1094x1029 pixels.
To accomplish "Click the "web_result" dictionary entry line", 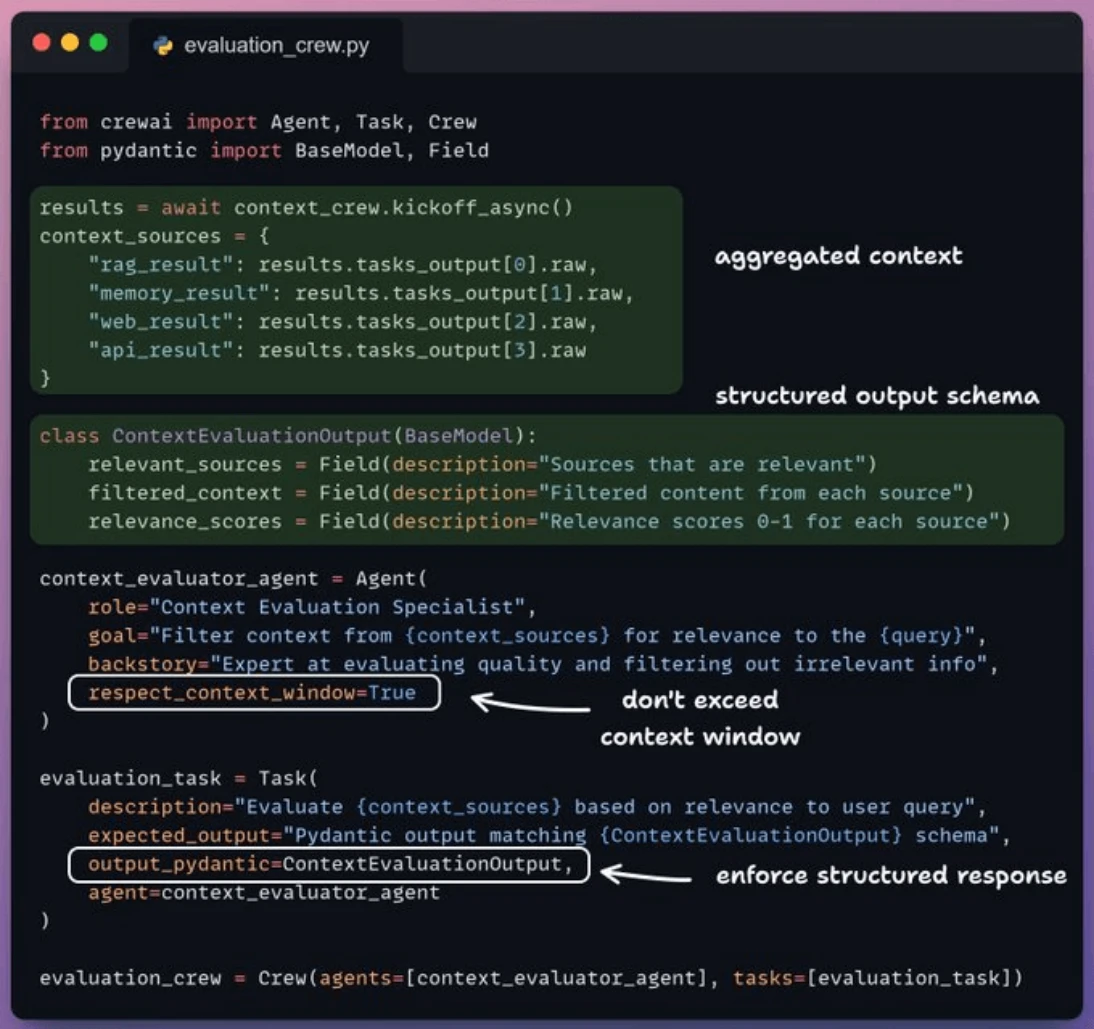I will 343,322.
